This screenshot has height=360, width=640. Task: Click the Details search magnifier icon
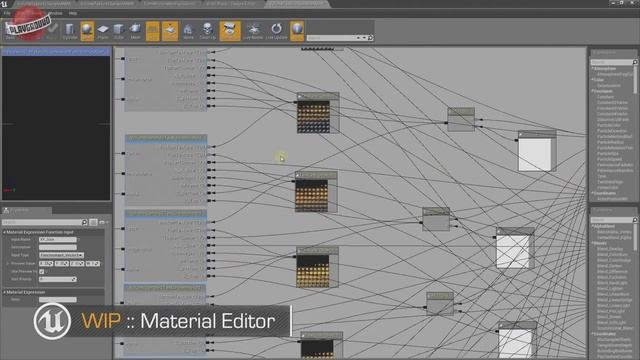click(x=84, y=222)
